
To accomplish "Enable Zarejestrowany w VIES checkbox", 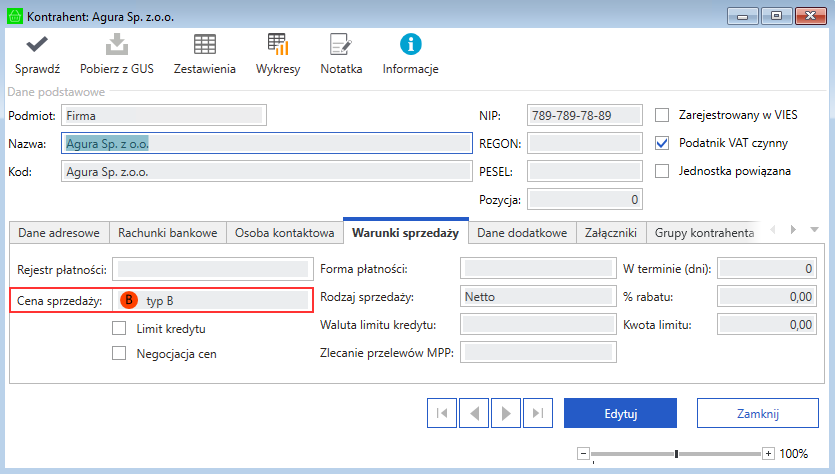I will [662, 115].
